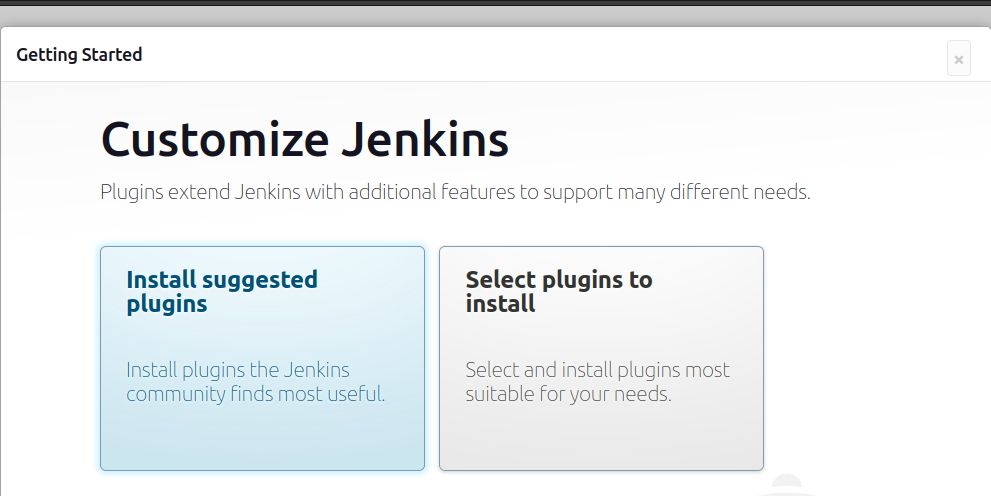Close the Getting Started dialog
991x496 pixels.
[x=958, y=59]
